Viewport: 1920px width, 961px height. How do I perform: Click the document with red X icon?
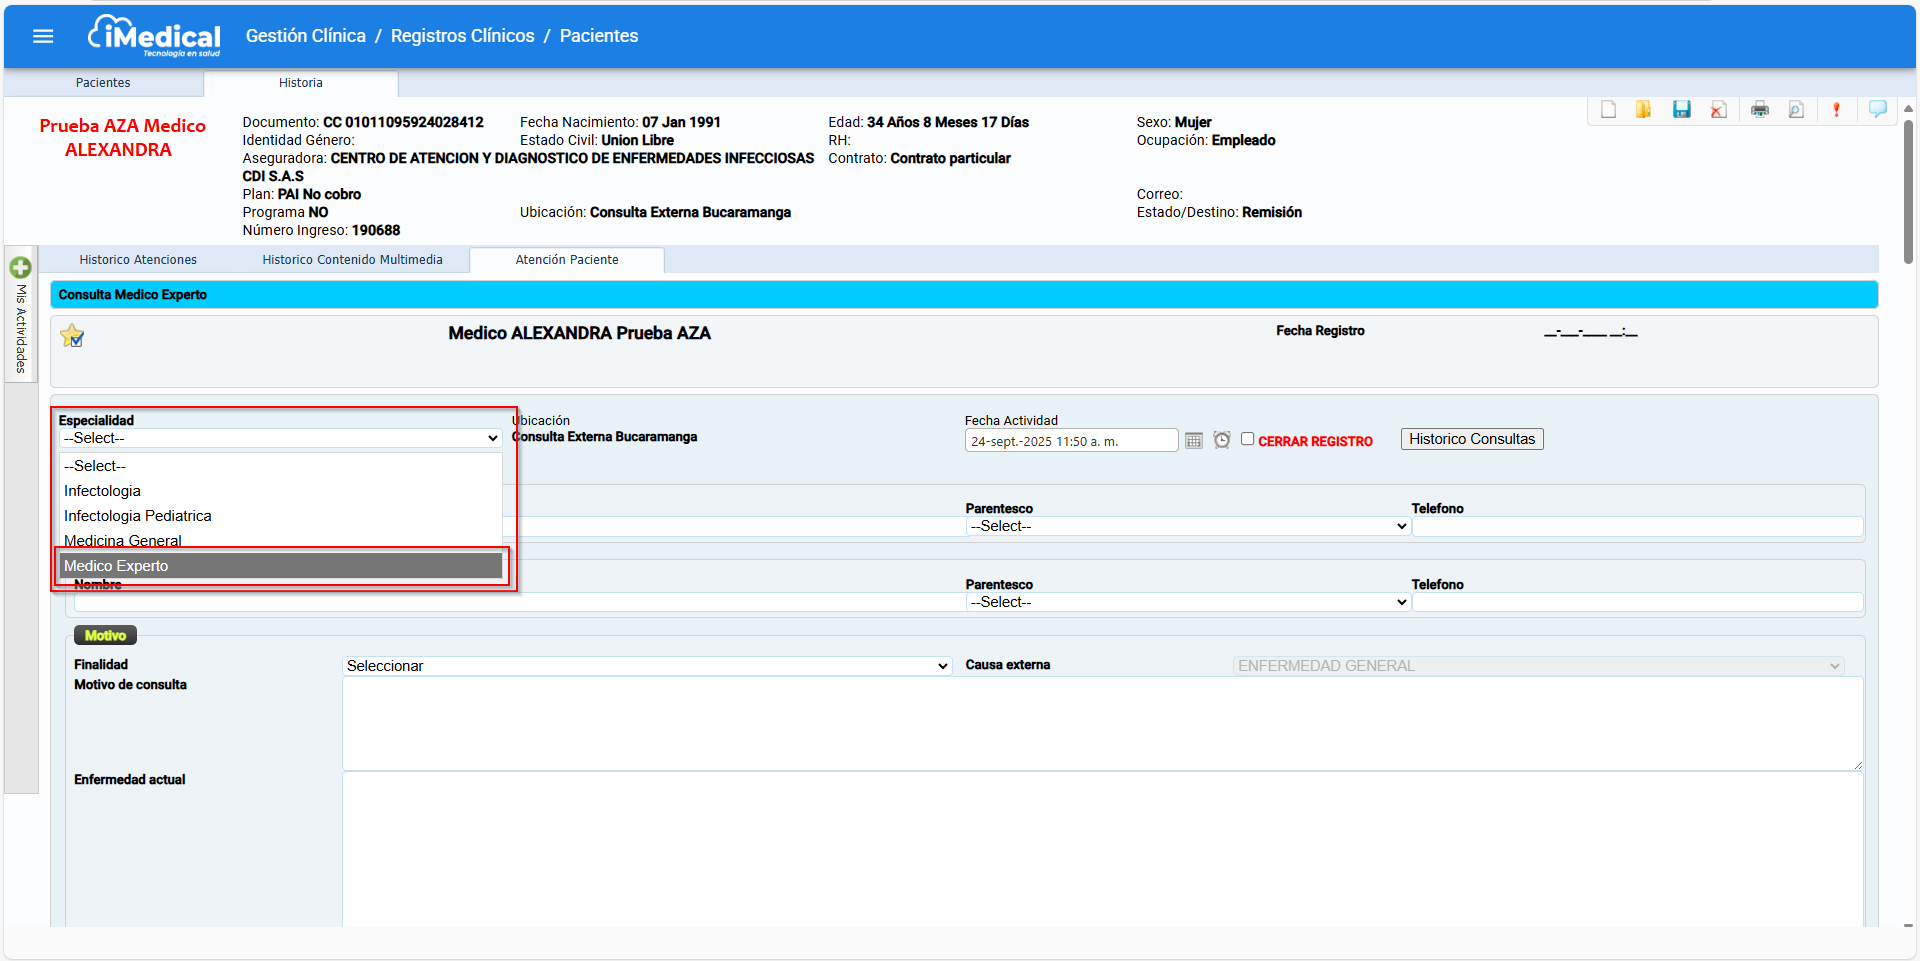point(1718,110)
